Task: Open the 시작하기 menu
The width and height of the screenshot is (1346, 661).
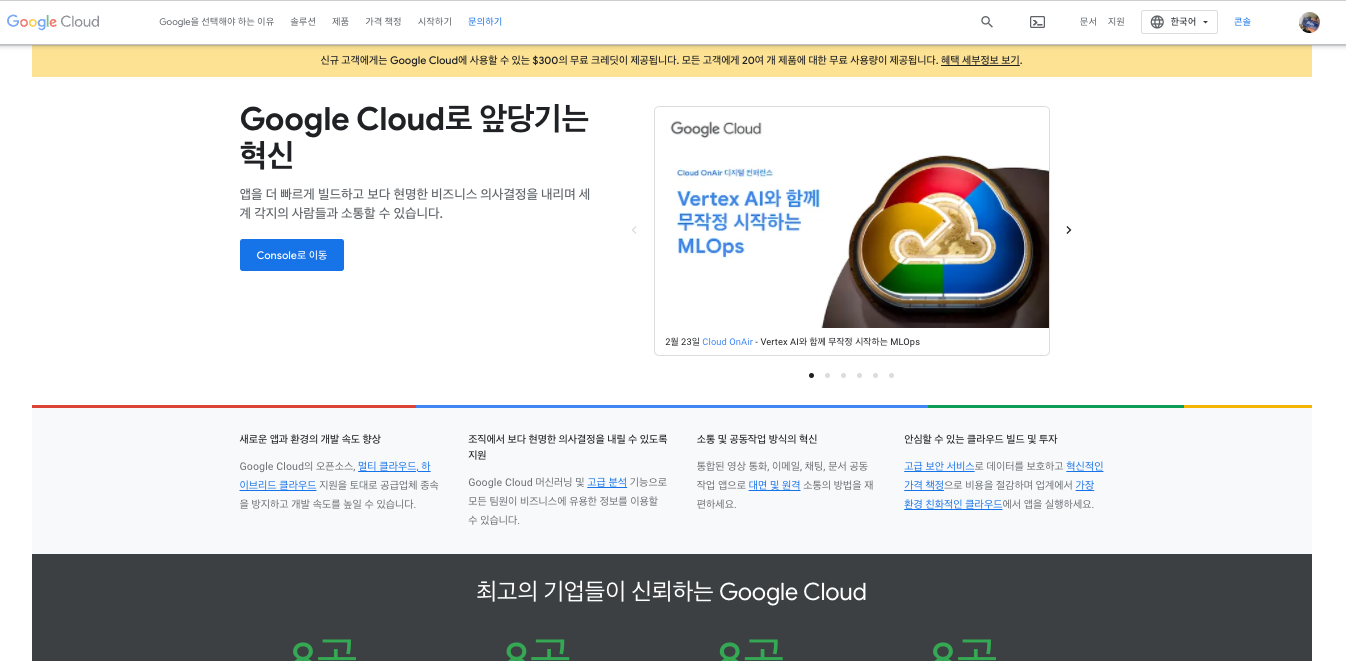Action: click(x=434, y=21)
